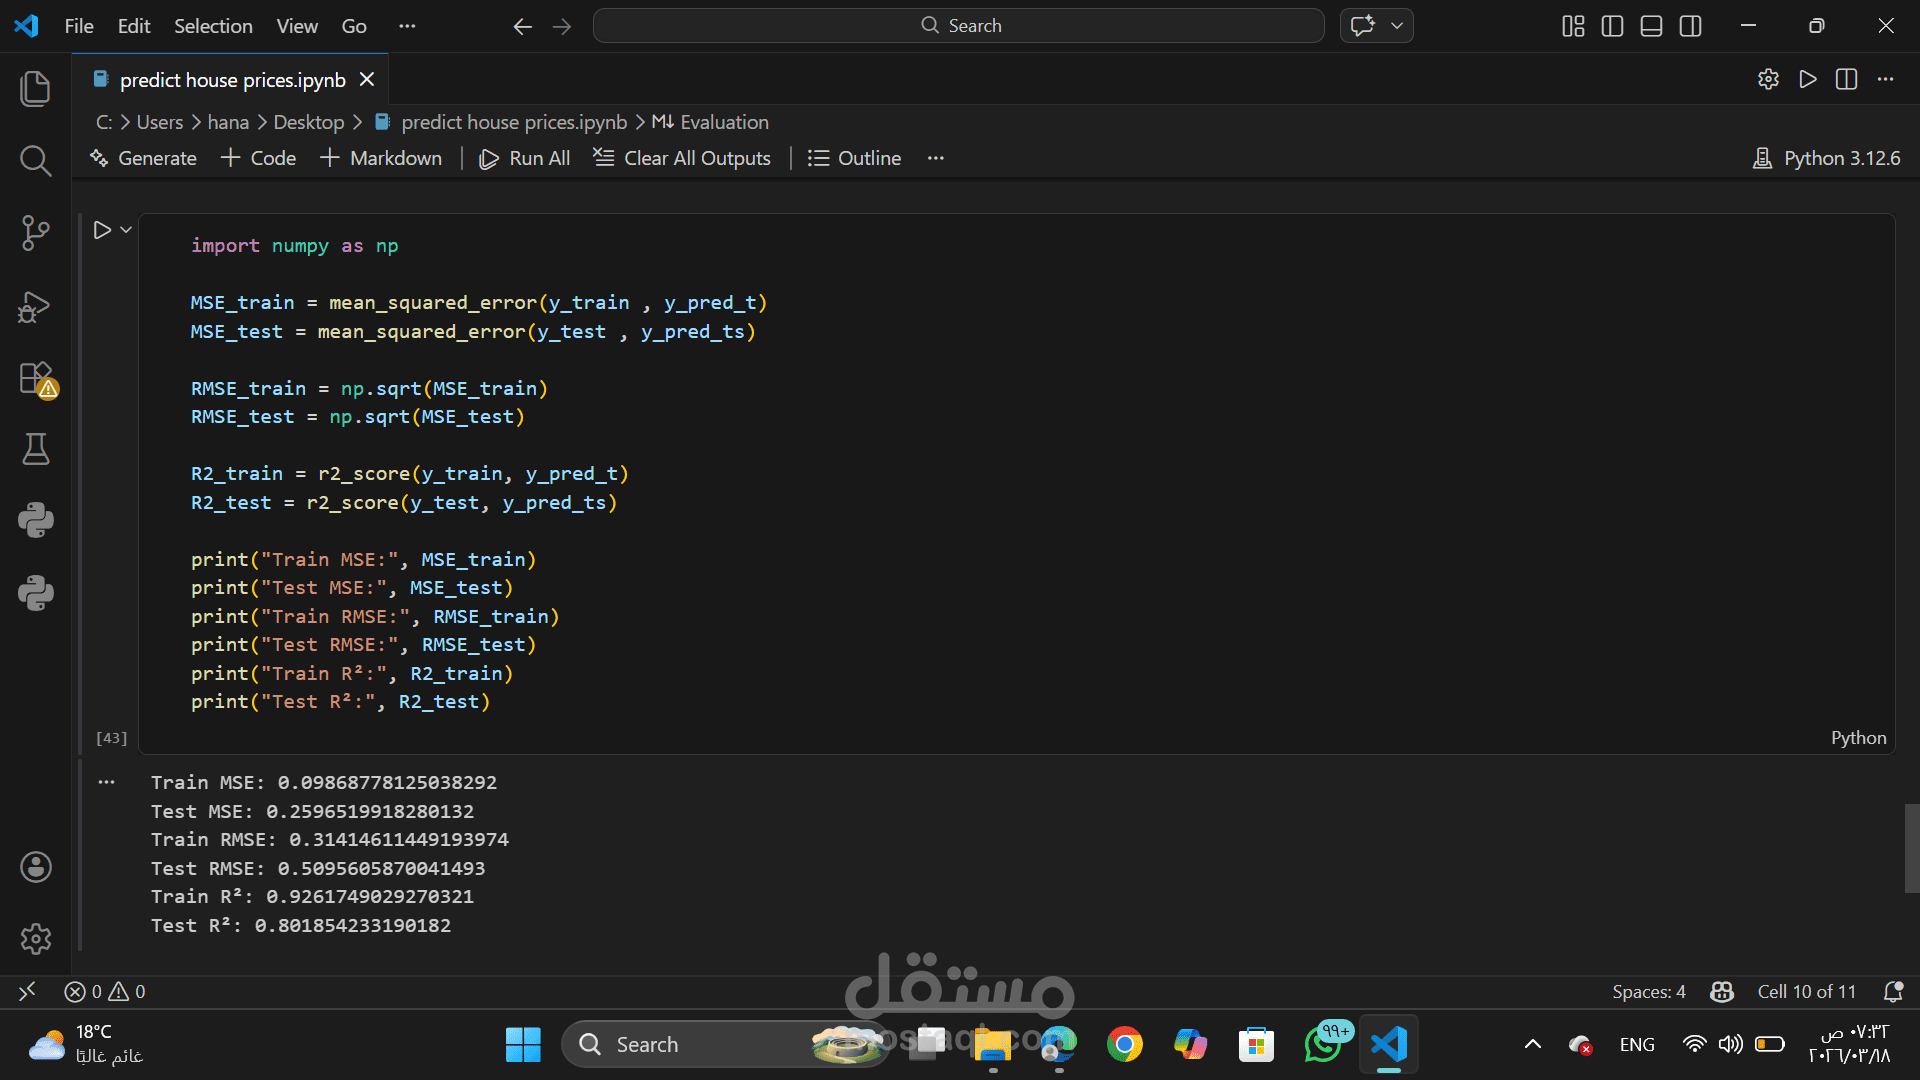Screen dimensions: 1920x1080
Task: Toggle the secondary side bar layout
Action: click(1690, 26)
